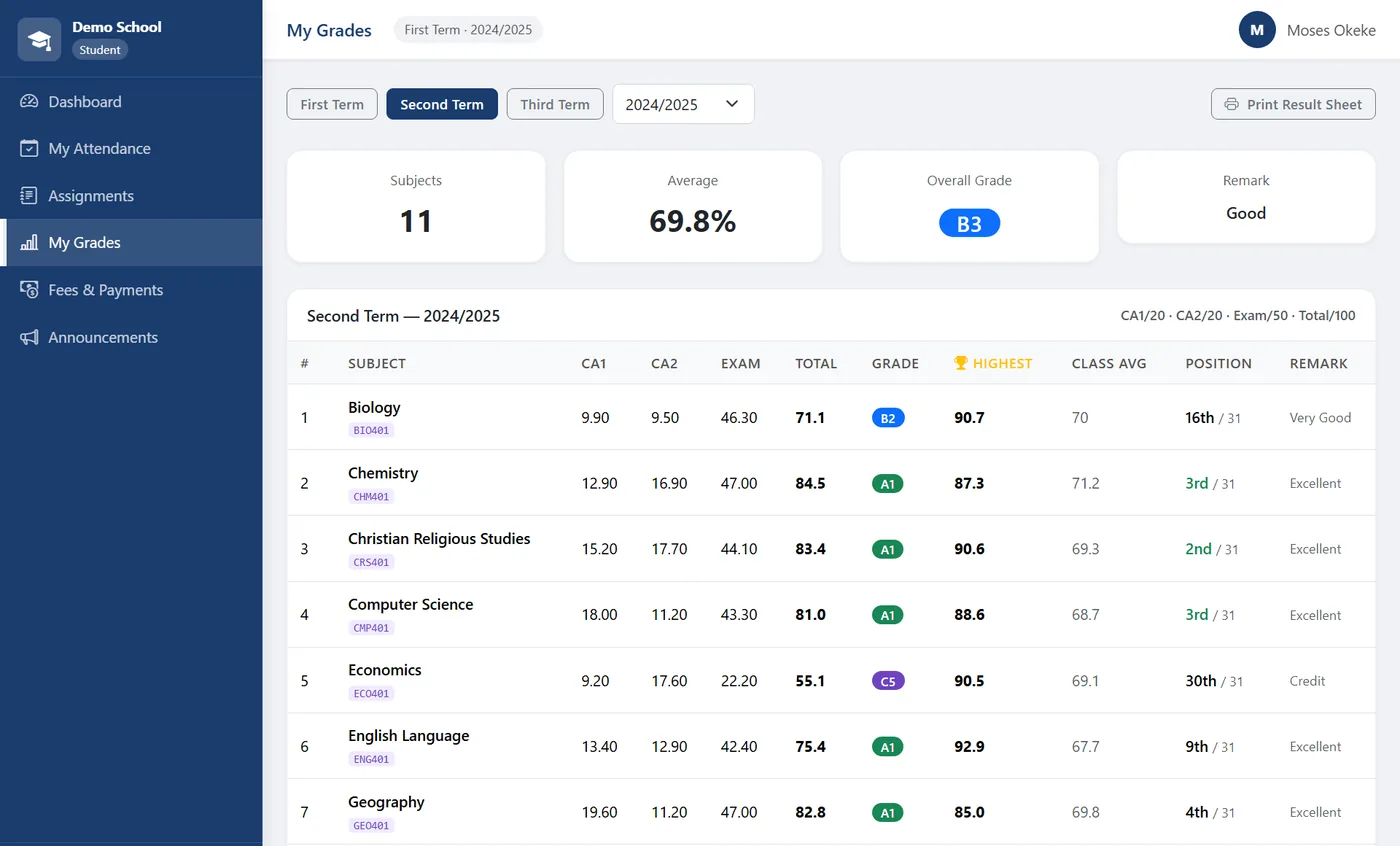Click the Good remark value
Screen dimensions: 1400x846
[x=1246, y=213]
